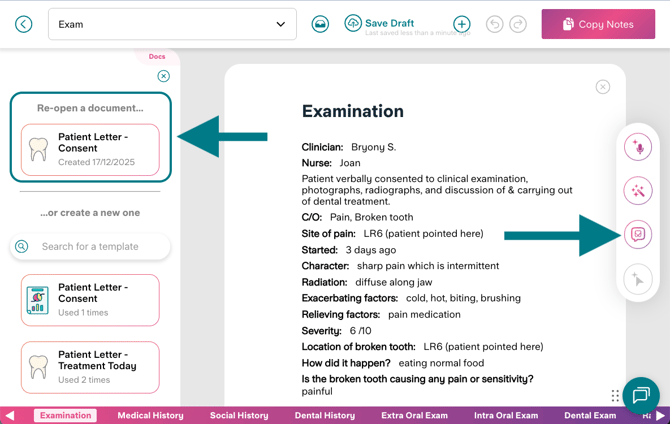Click the magic wand AI icon
The width and height of the screenshot is (670, 424).
(637, 190)
